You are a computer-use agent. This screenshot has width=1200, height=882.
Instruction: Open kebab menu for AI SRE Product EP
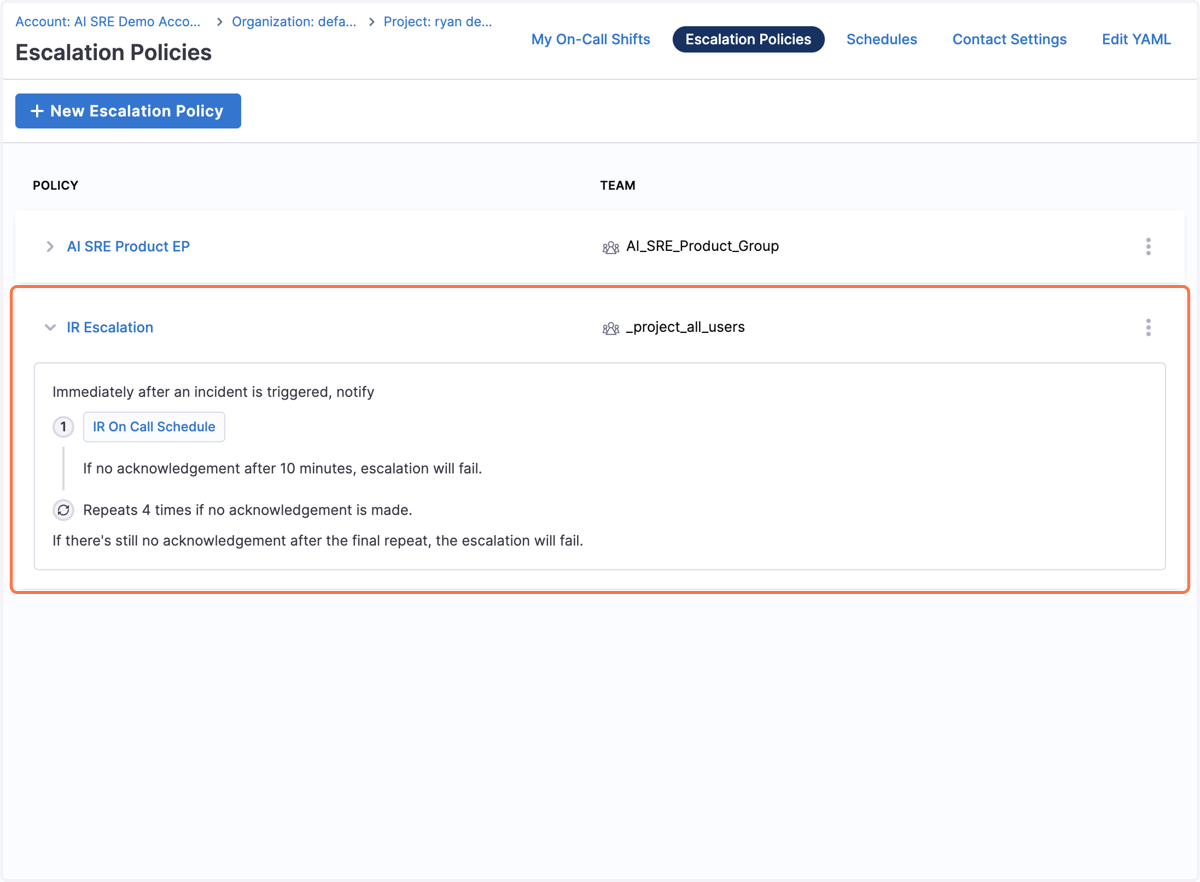click(x=1148, y=246)
